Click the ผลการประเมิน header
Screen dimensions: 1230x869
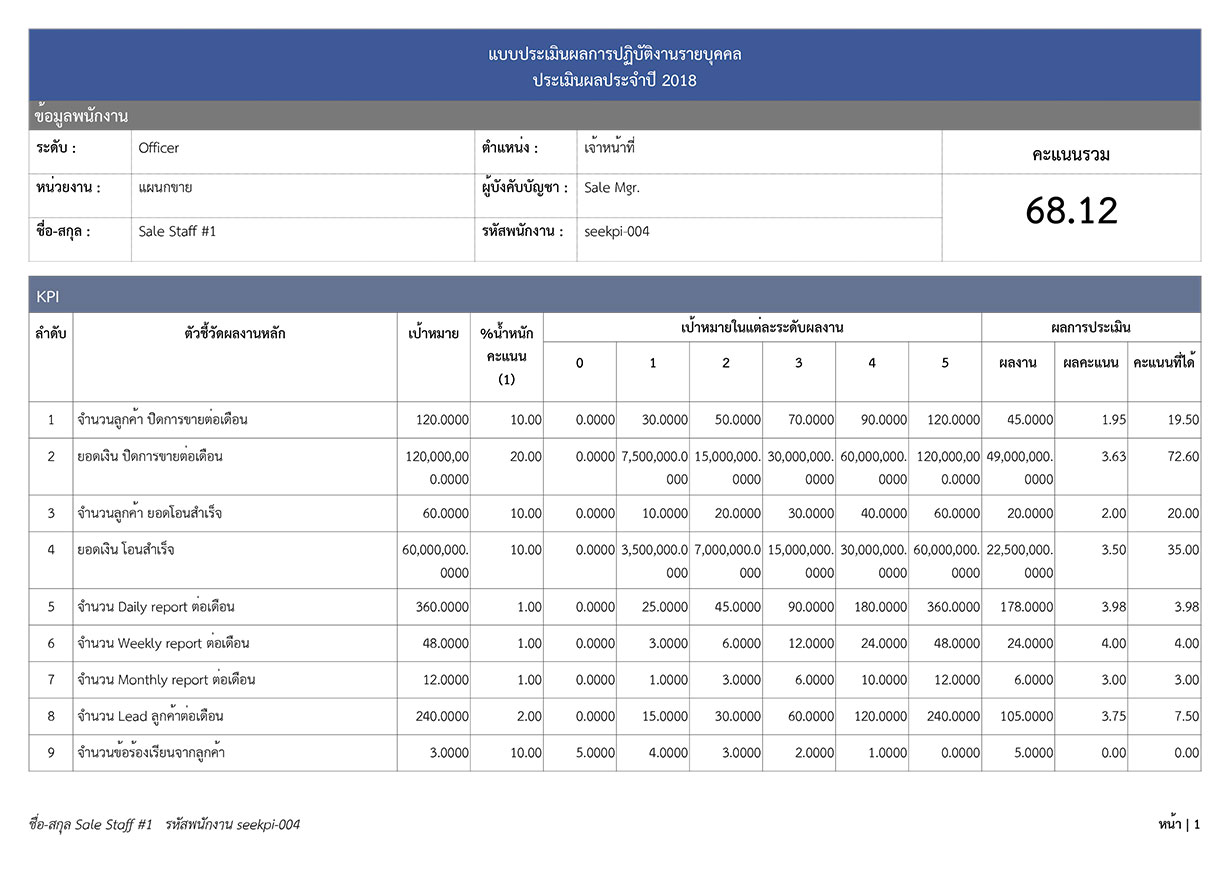click(1091, 327)
